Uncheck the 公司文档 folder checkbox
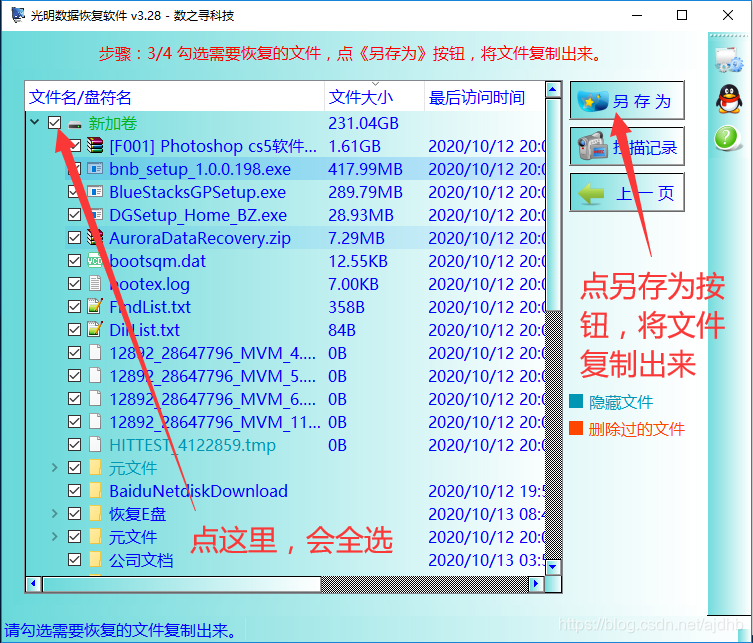The height and width of the screenshot is (643, 753). (74, 559)
